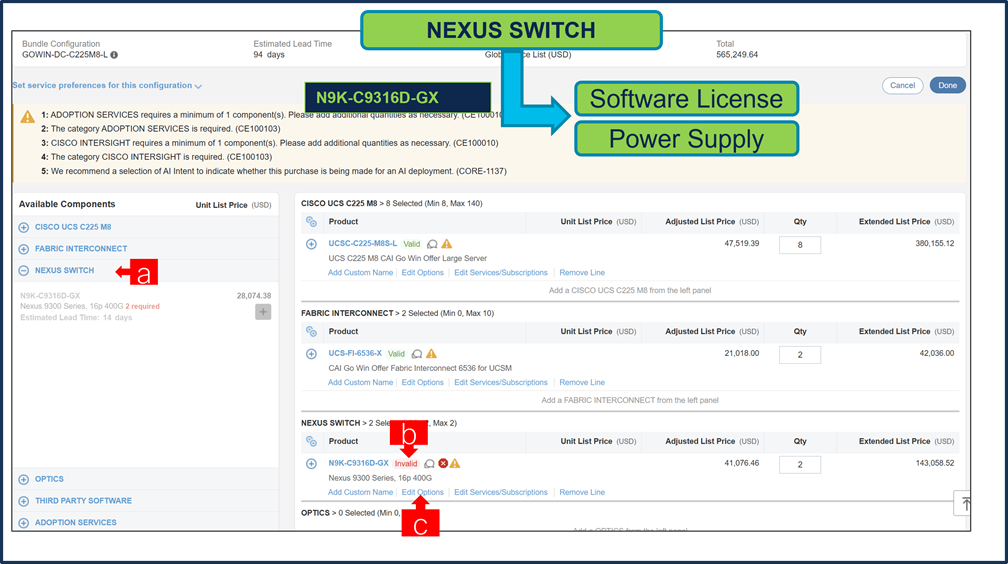Click the Done button

(948, 86)
